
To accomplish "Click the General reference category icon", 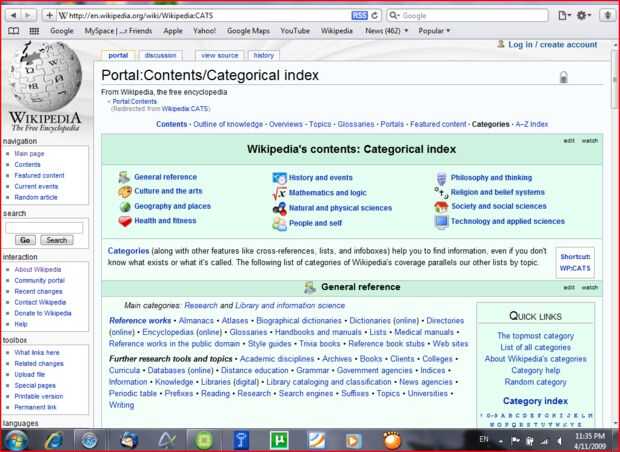I will (124, 177).
